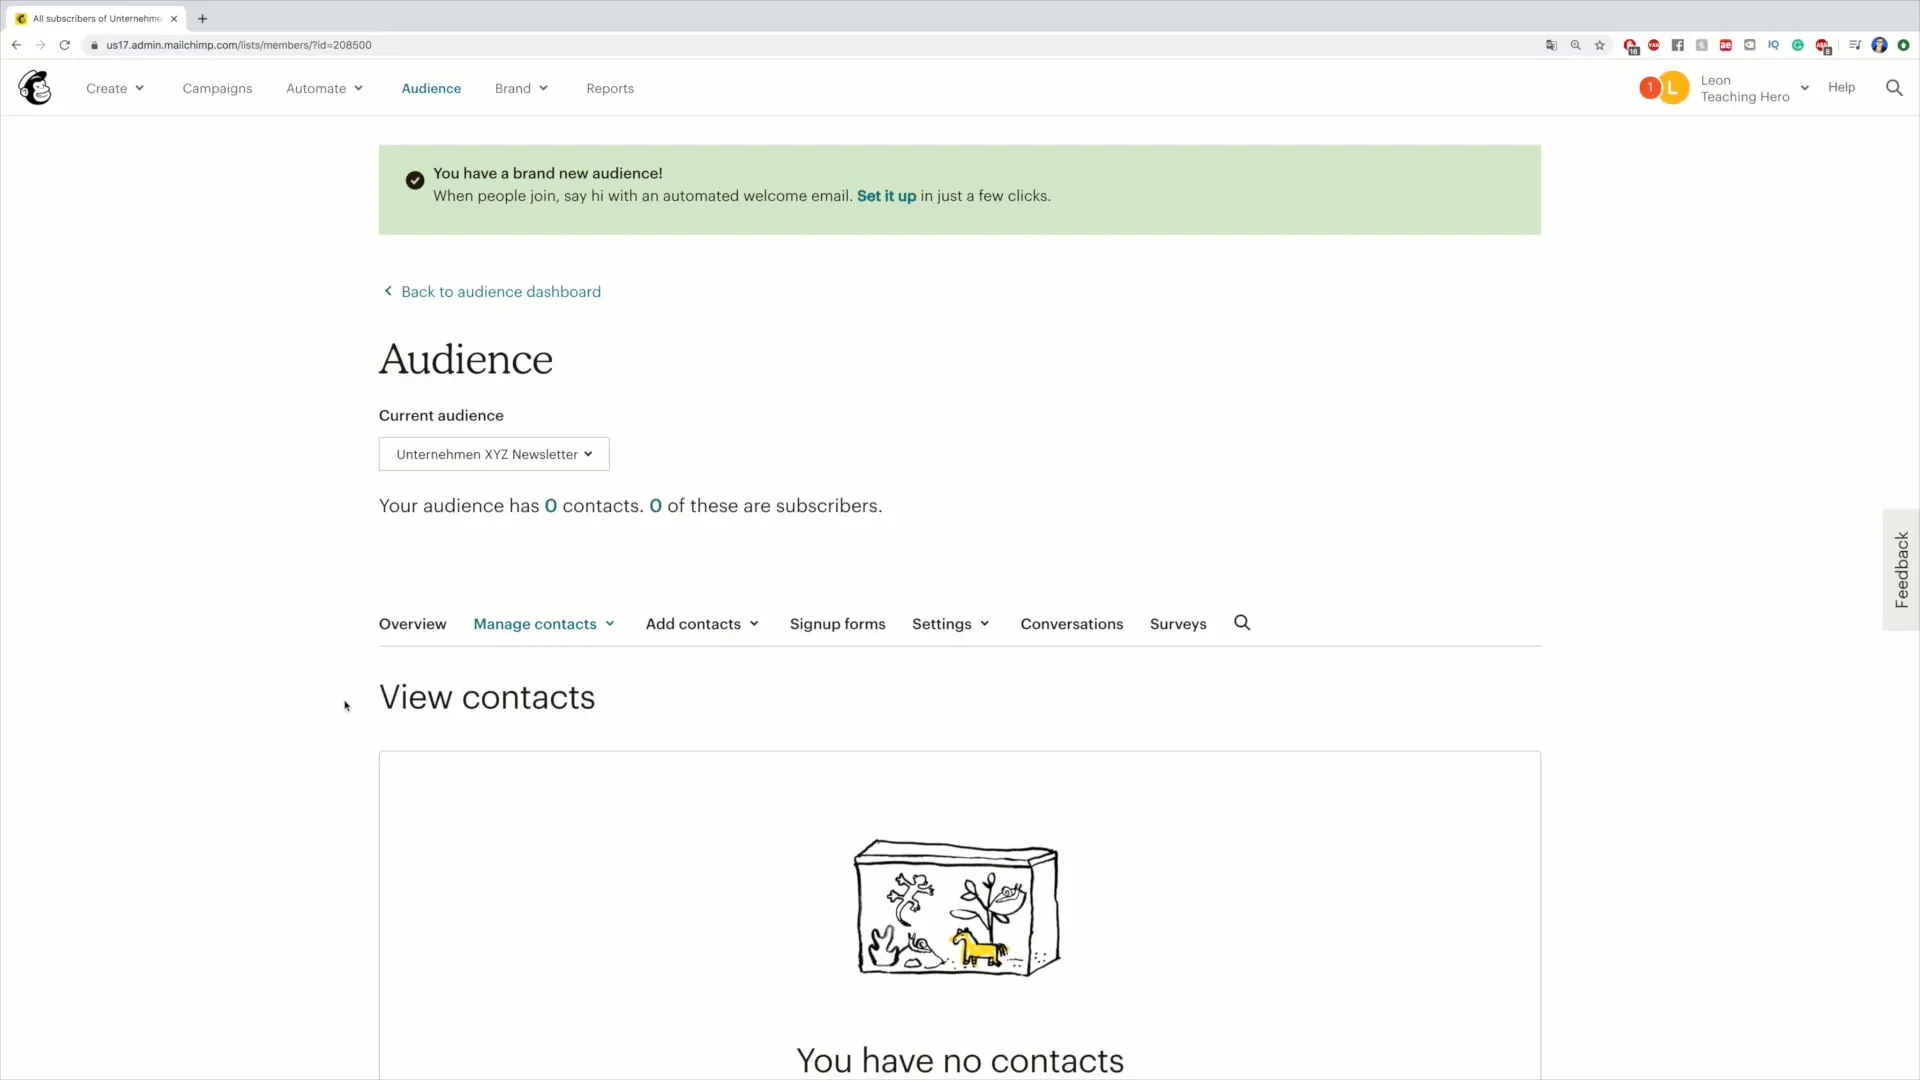
Task: Click the Help icon in top navigation
Action: pyautogui.click(x=1841, y=86)
